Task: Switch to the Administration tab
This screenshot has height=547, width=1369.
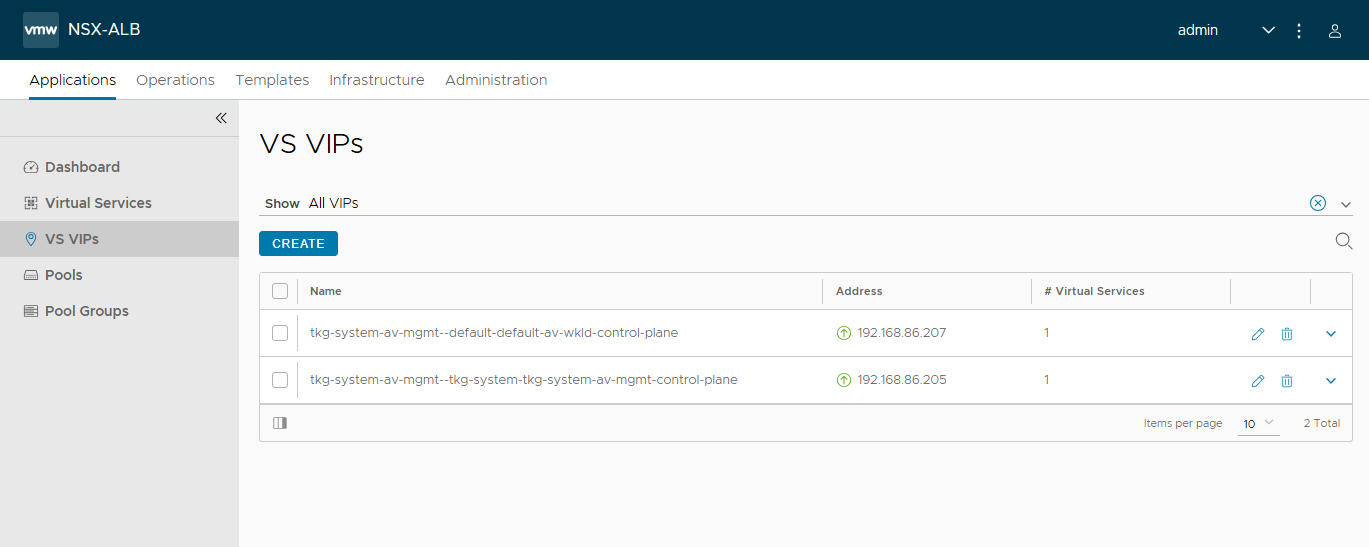Action: point(496,80)
